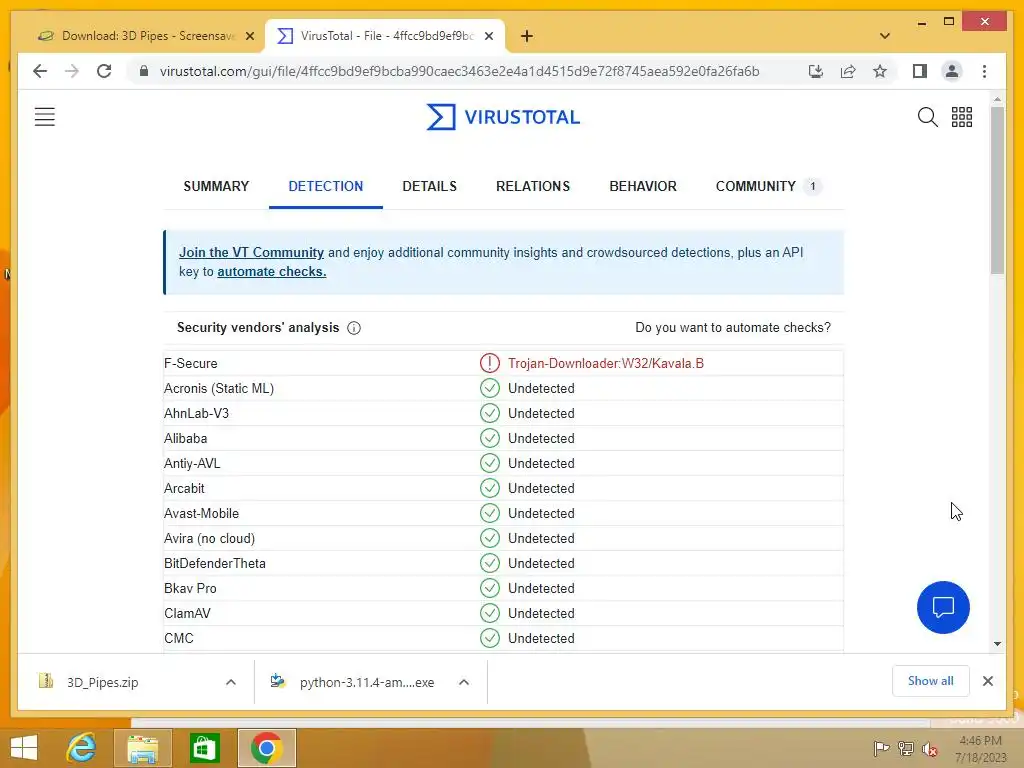Click Do you want to automate checks?
Screen dimensions: 1024x768
pyautogui.click(x=733, y=328)
